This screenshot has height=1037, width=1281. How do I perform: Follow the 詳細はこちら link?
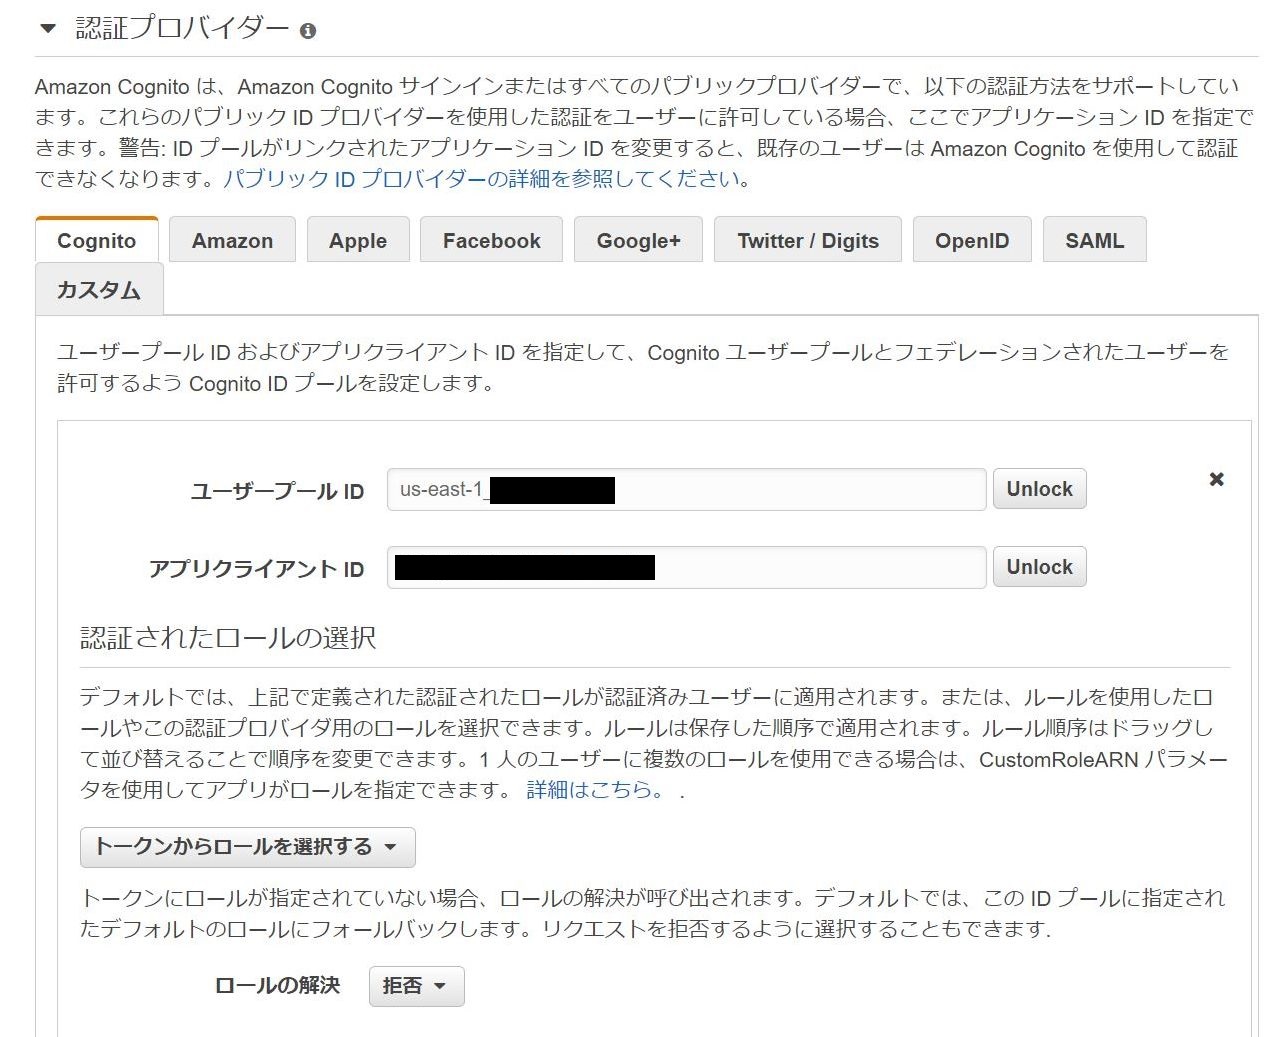pos(594,790)
